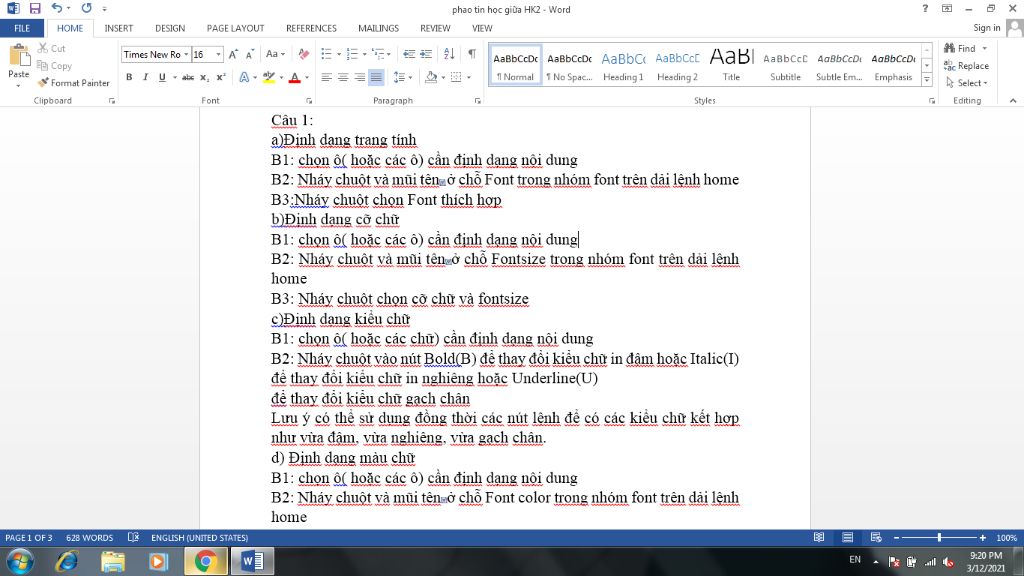
Task: Open font color dropdown arrow
Action: click(x=307, y=78)
